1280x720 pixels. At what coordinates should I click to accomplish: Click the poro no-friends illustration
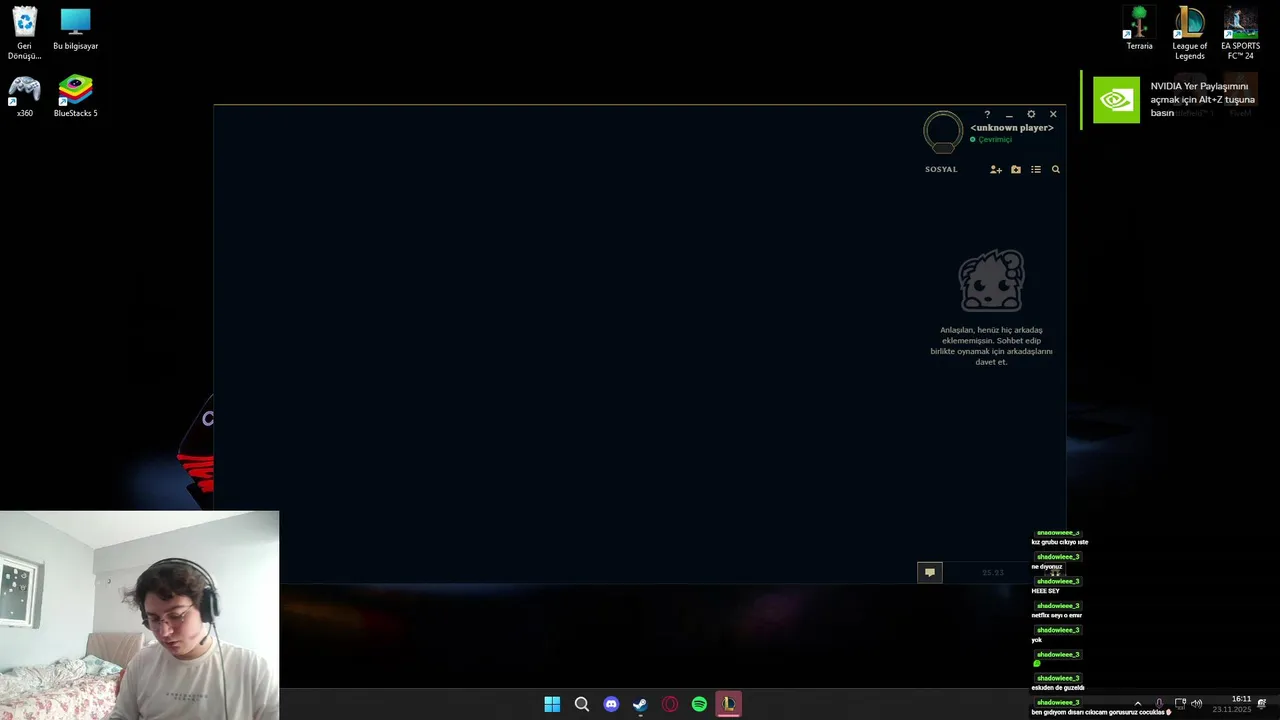coord(992,281)
